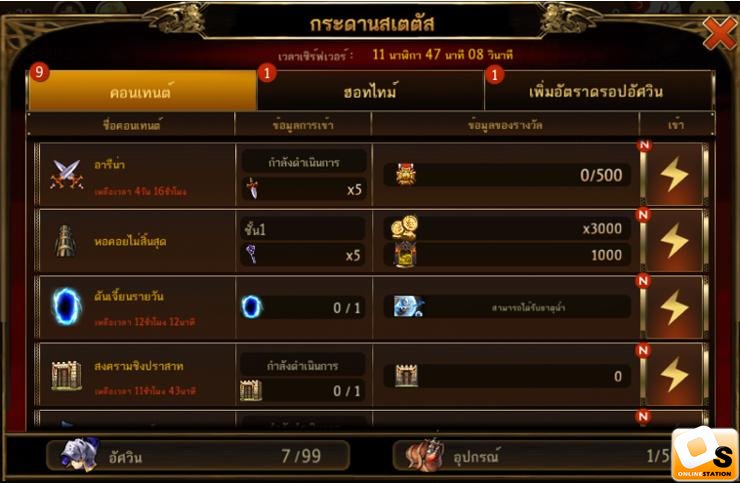This screenshot has height=483, width=740.
Task: Click the gold coins x3000 reward icon
Action: (x=404, y=228)
